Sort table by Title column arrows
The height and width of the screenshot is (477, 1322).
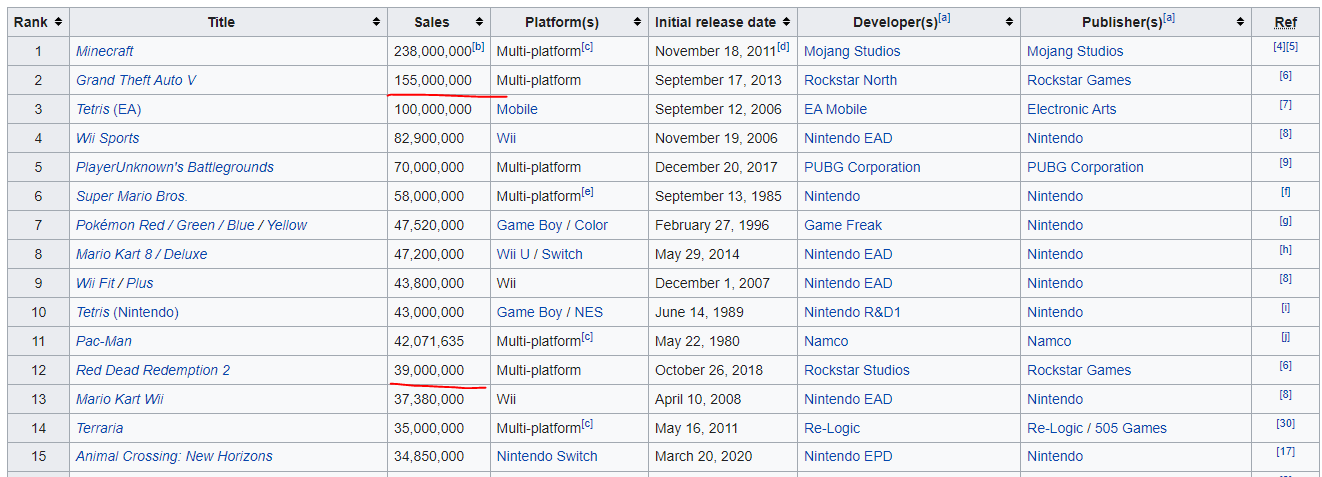click(376, 22)
